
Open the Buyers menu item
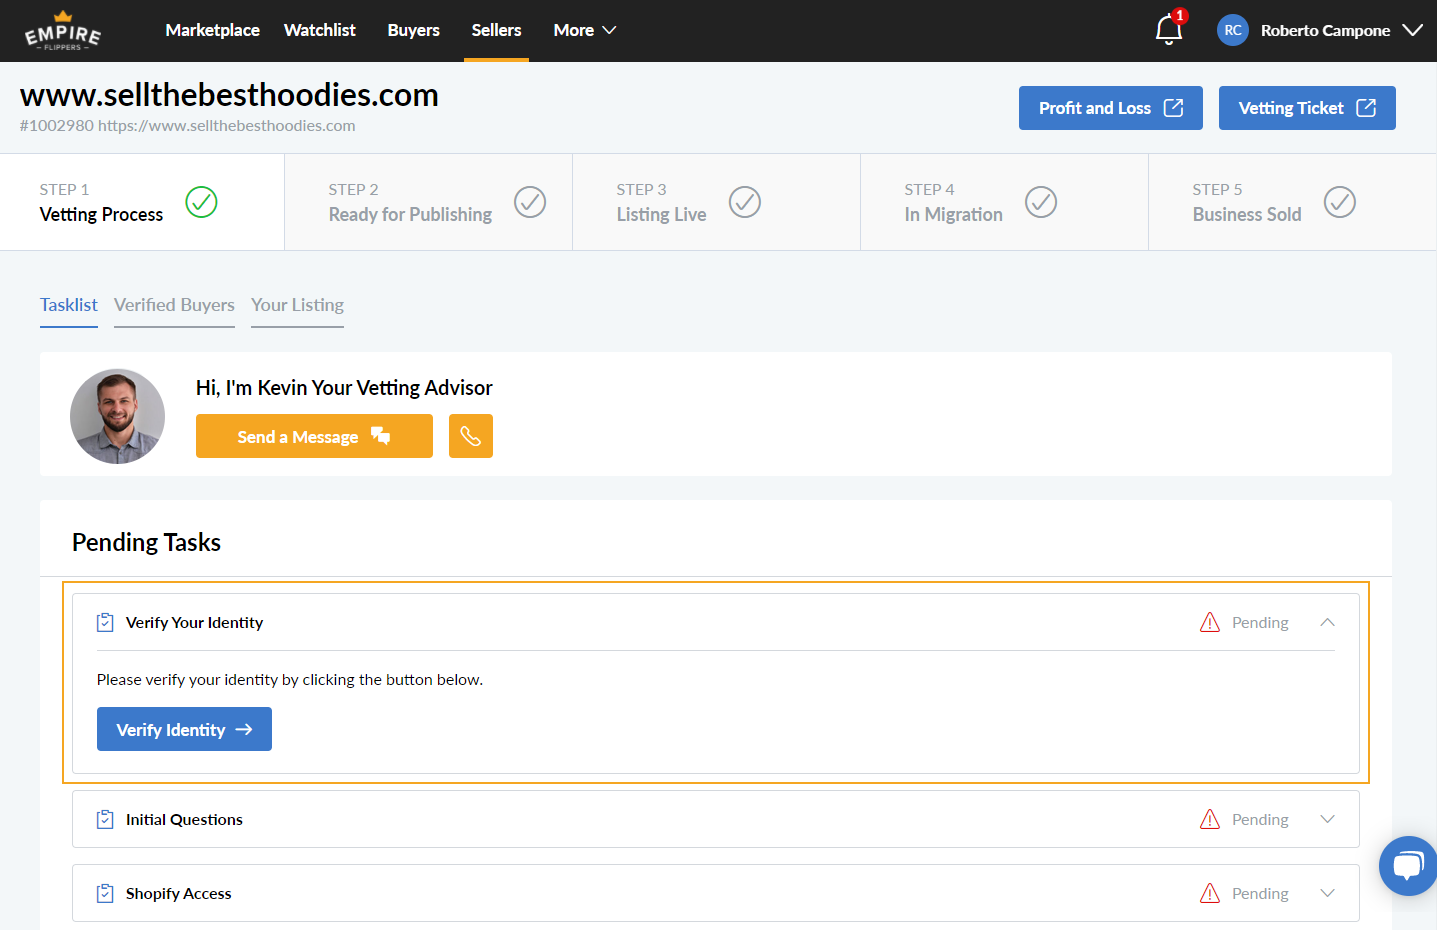pyautogui.click(x=413, y=30)
